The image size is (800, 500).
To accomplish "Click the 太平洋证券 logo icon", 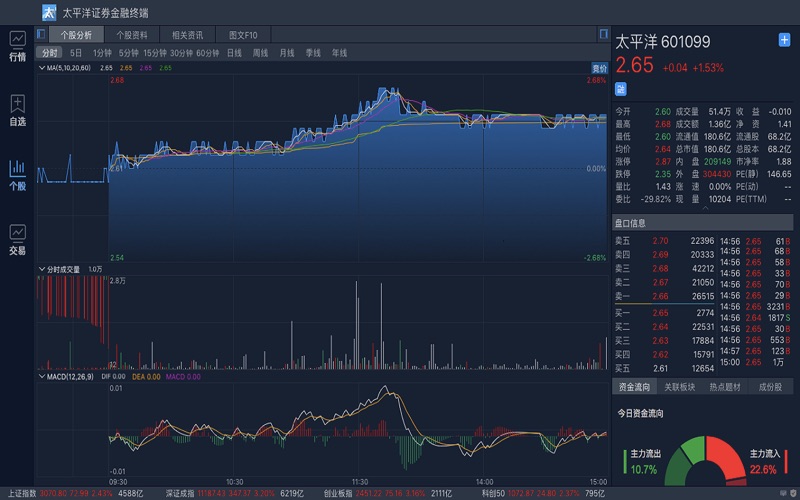I will [49, 12].
